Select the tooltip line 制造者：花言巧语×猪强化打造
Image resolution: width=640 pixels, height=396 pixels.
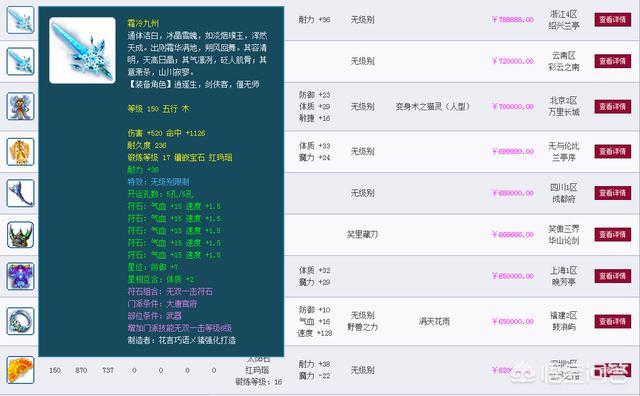(182, 340)
